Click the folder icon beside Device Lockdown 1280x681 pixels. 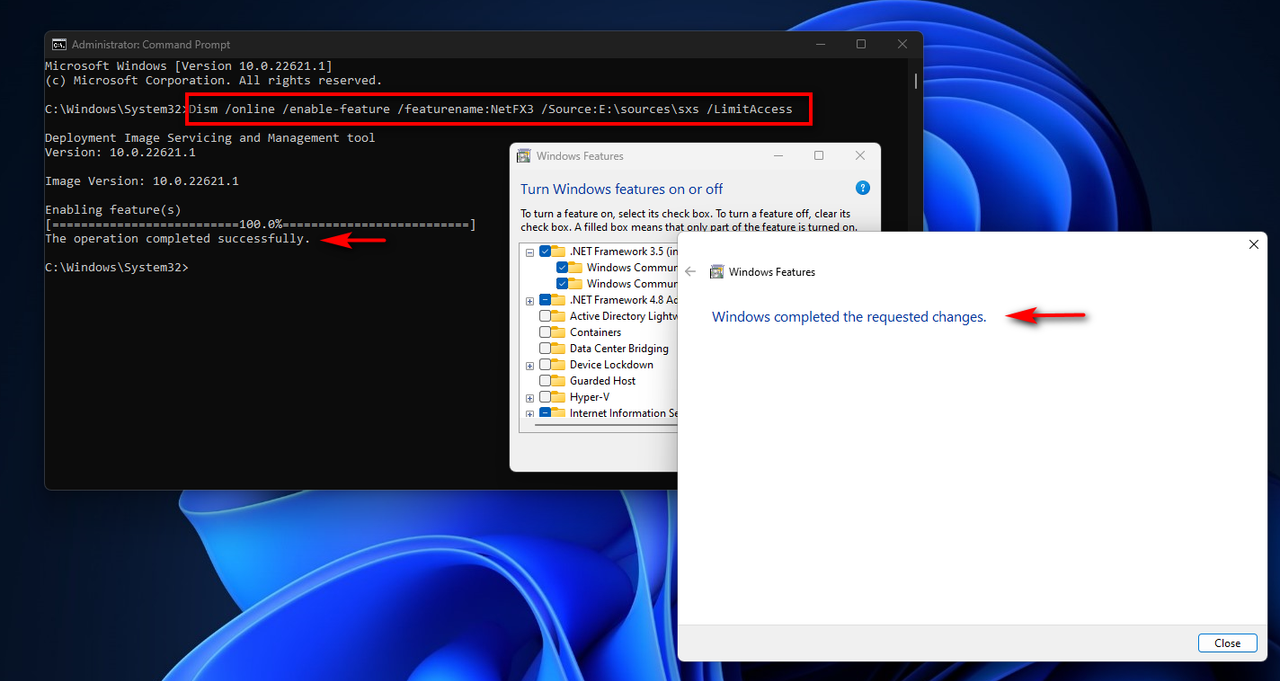(558, 365)
